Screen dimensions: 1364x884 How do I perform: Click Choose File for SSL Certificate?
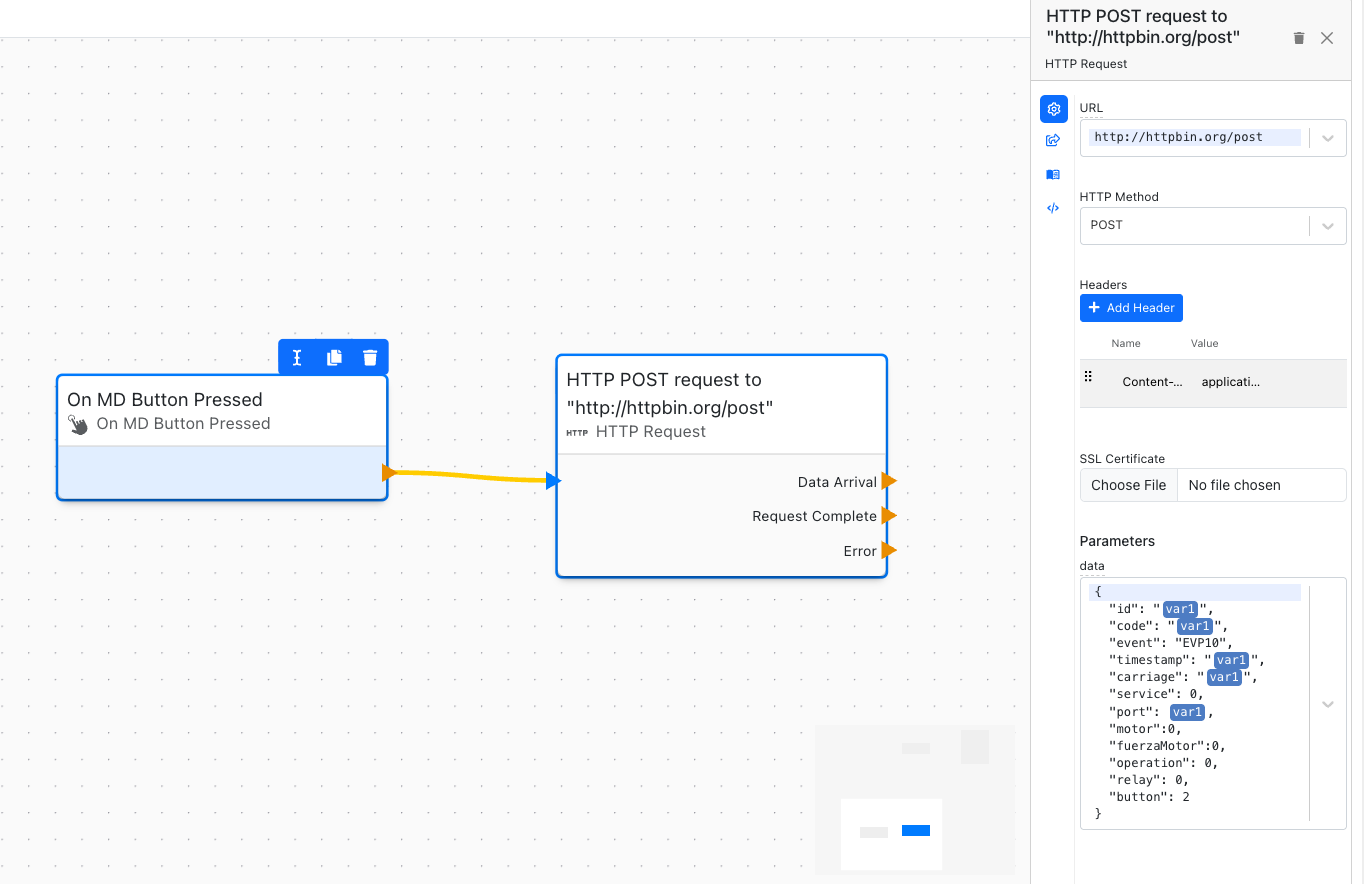click(x=1128, y=485)
